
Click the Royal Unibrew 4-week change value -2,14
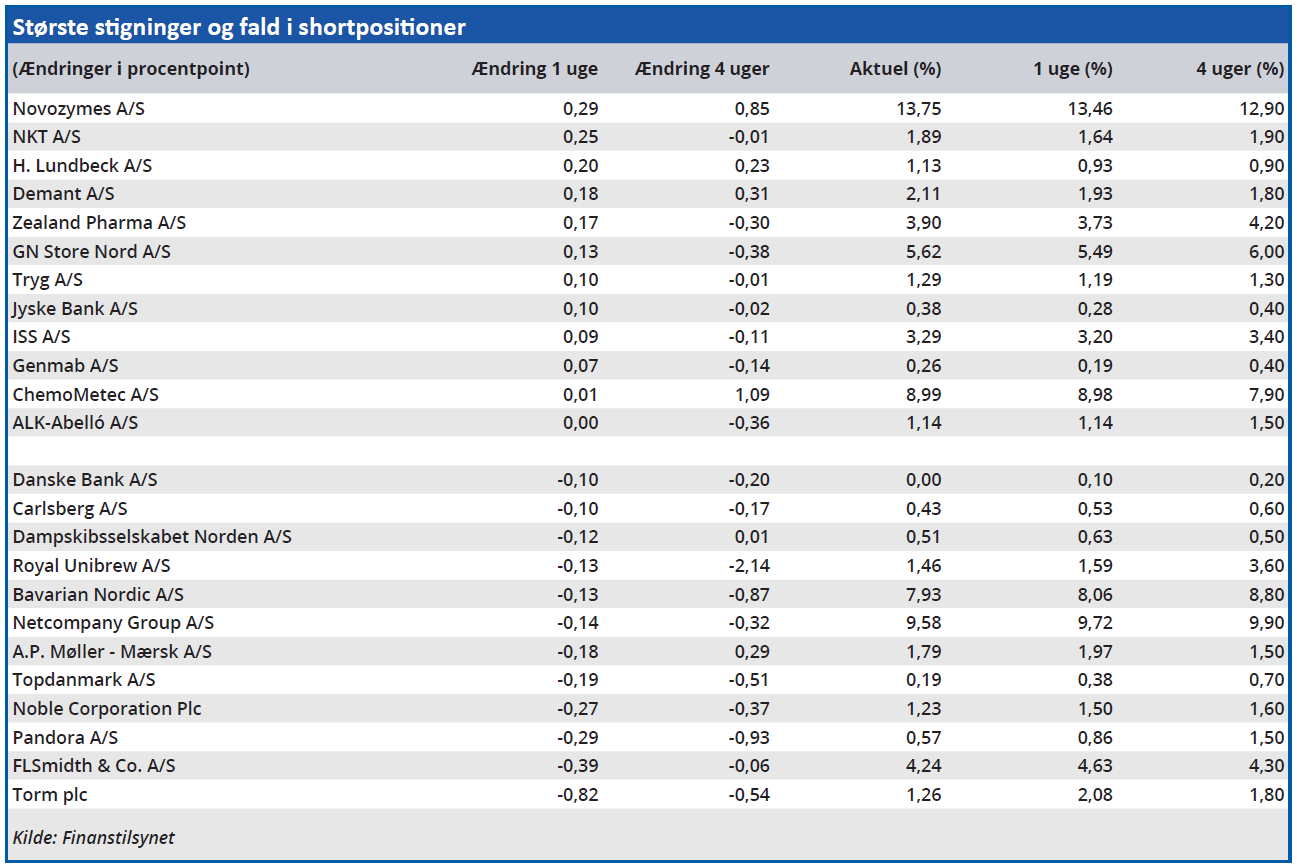tap(749, 565)
